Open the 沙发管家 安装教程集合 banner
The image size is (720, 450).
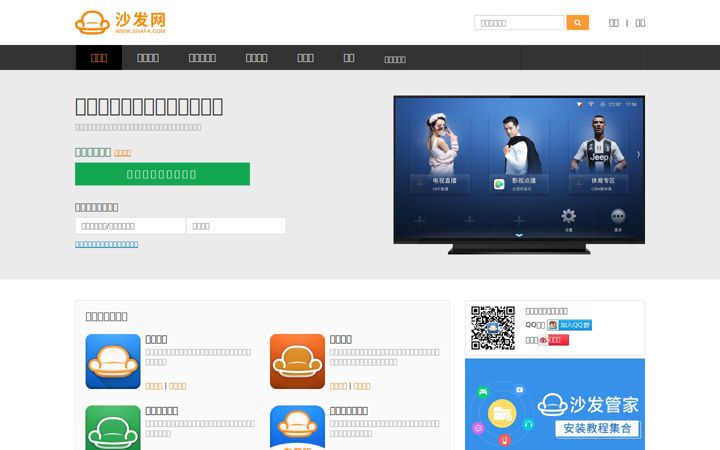[555, 404]
